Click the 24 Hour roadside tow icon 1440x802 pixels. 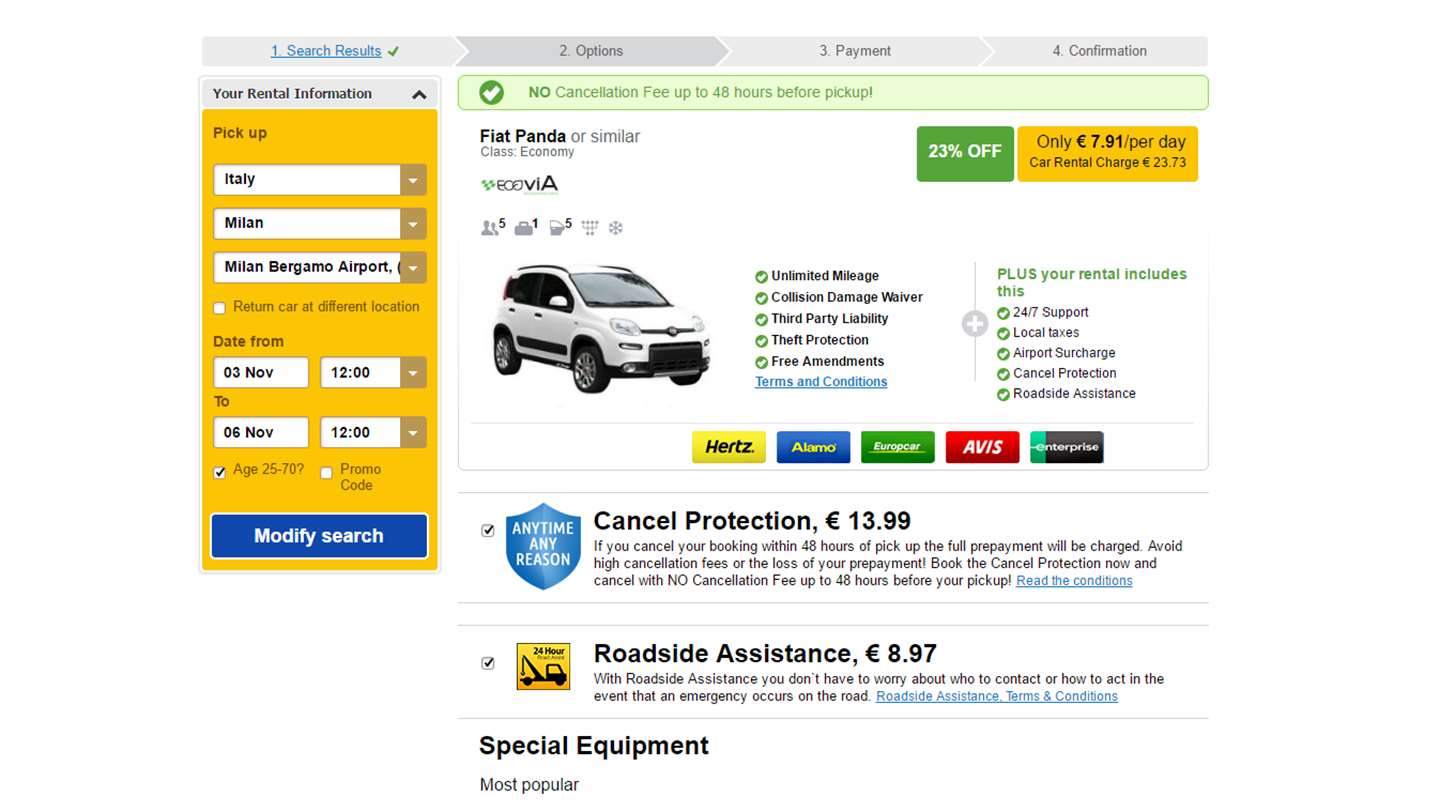[x=543, y=666]
